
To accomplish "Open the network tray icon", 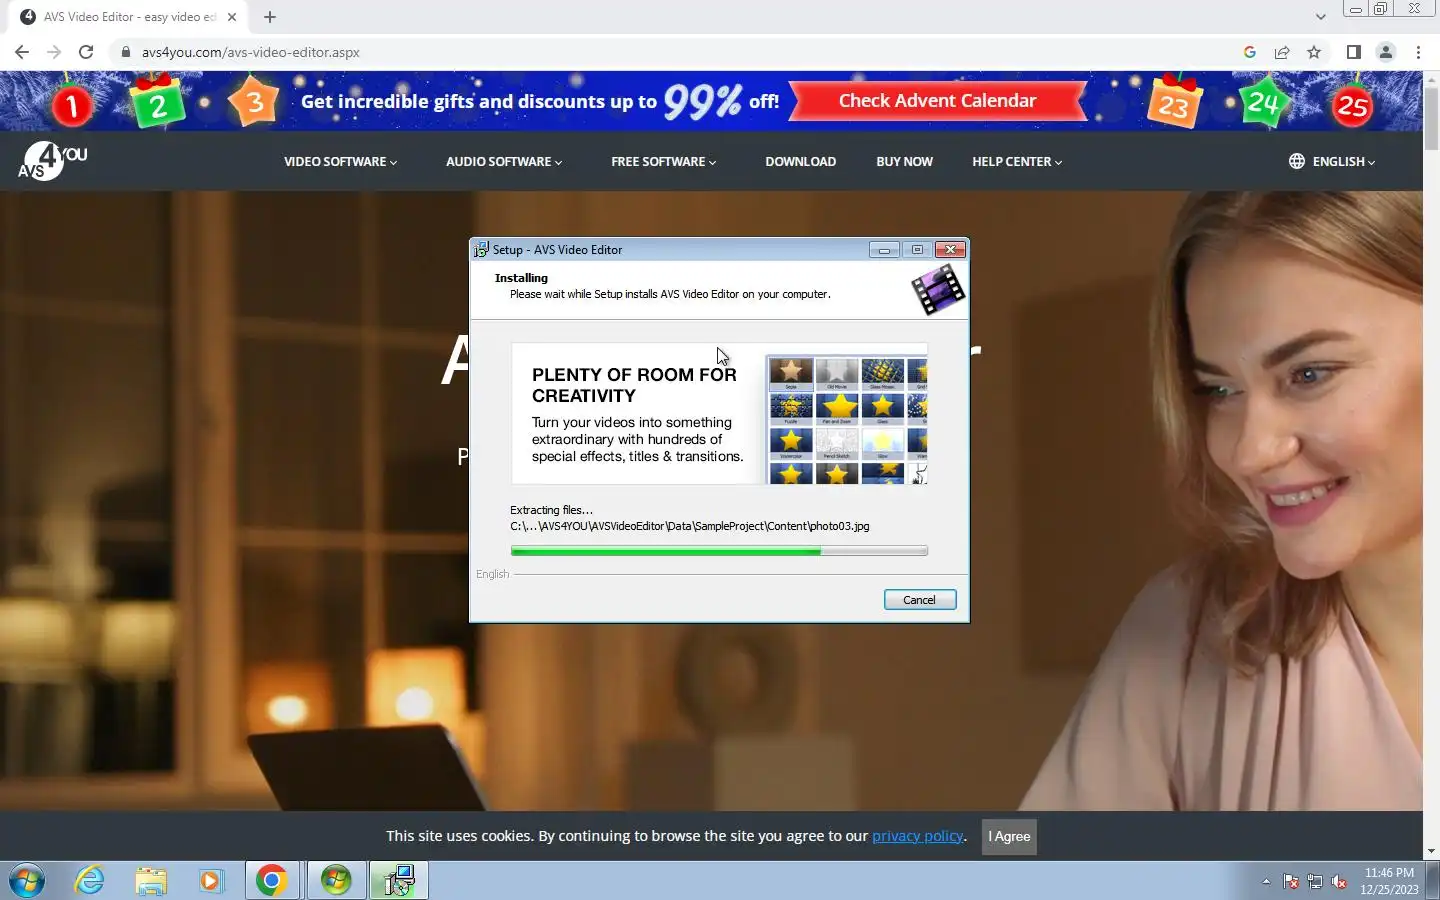I will click(x=1315, y=881).
